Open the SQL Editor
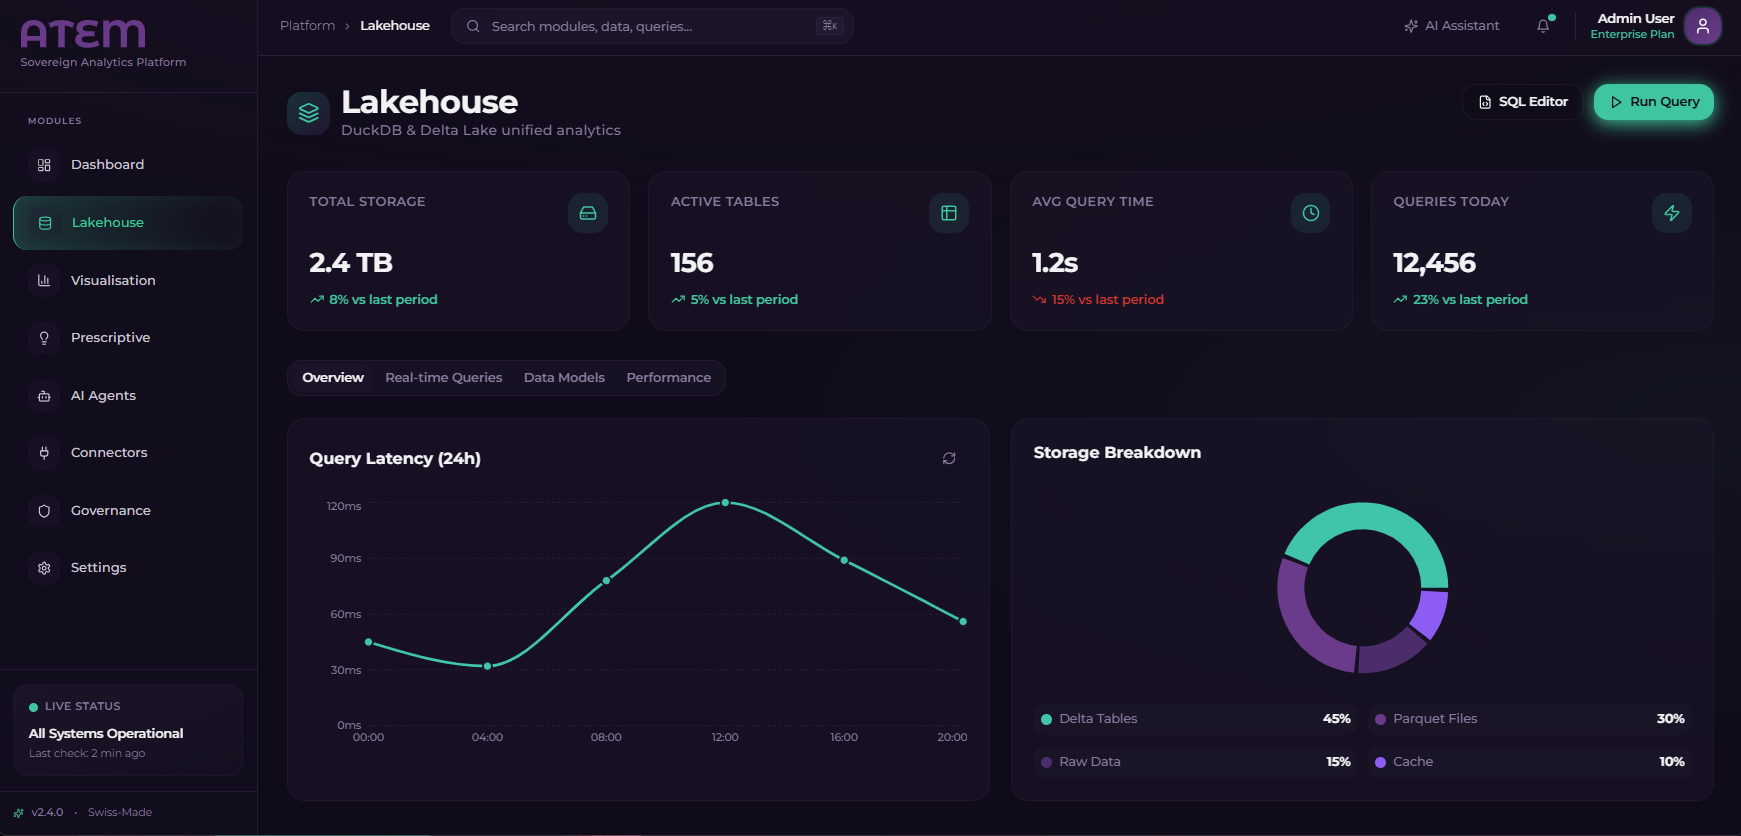Screen dimensions: 1741x836 1522,102
